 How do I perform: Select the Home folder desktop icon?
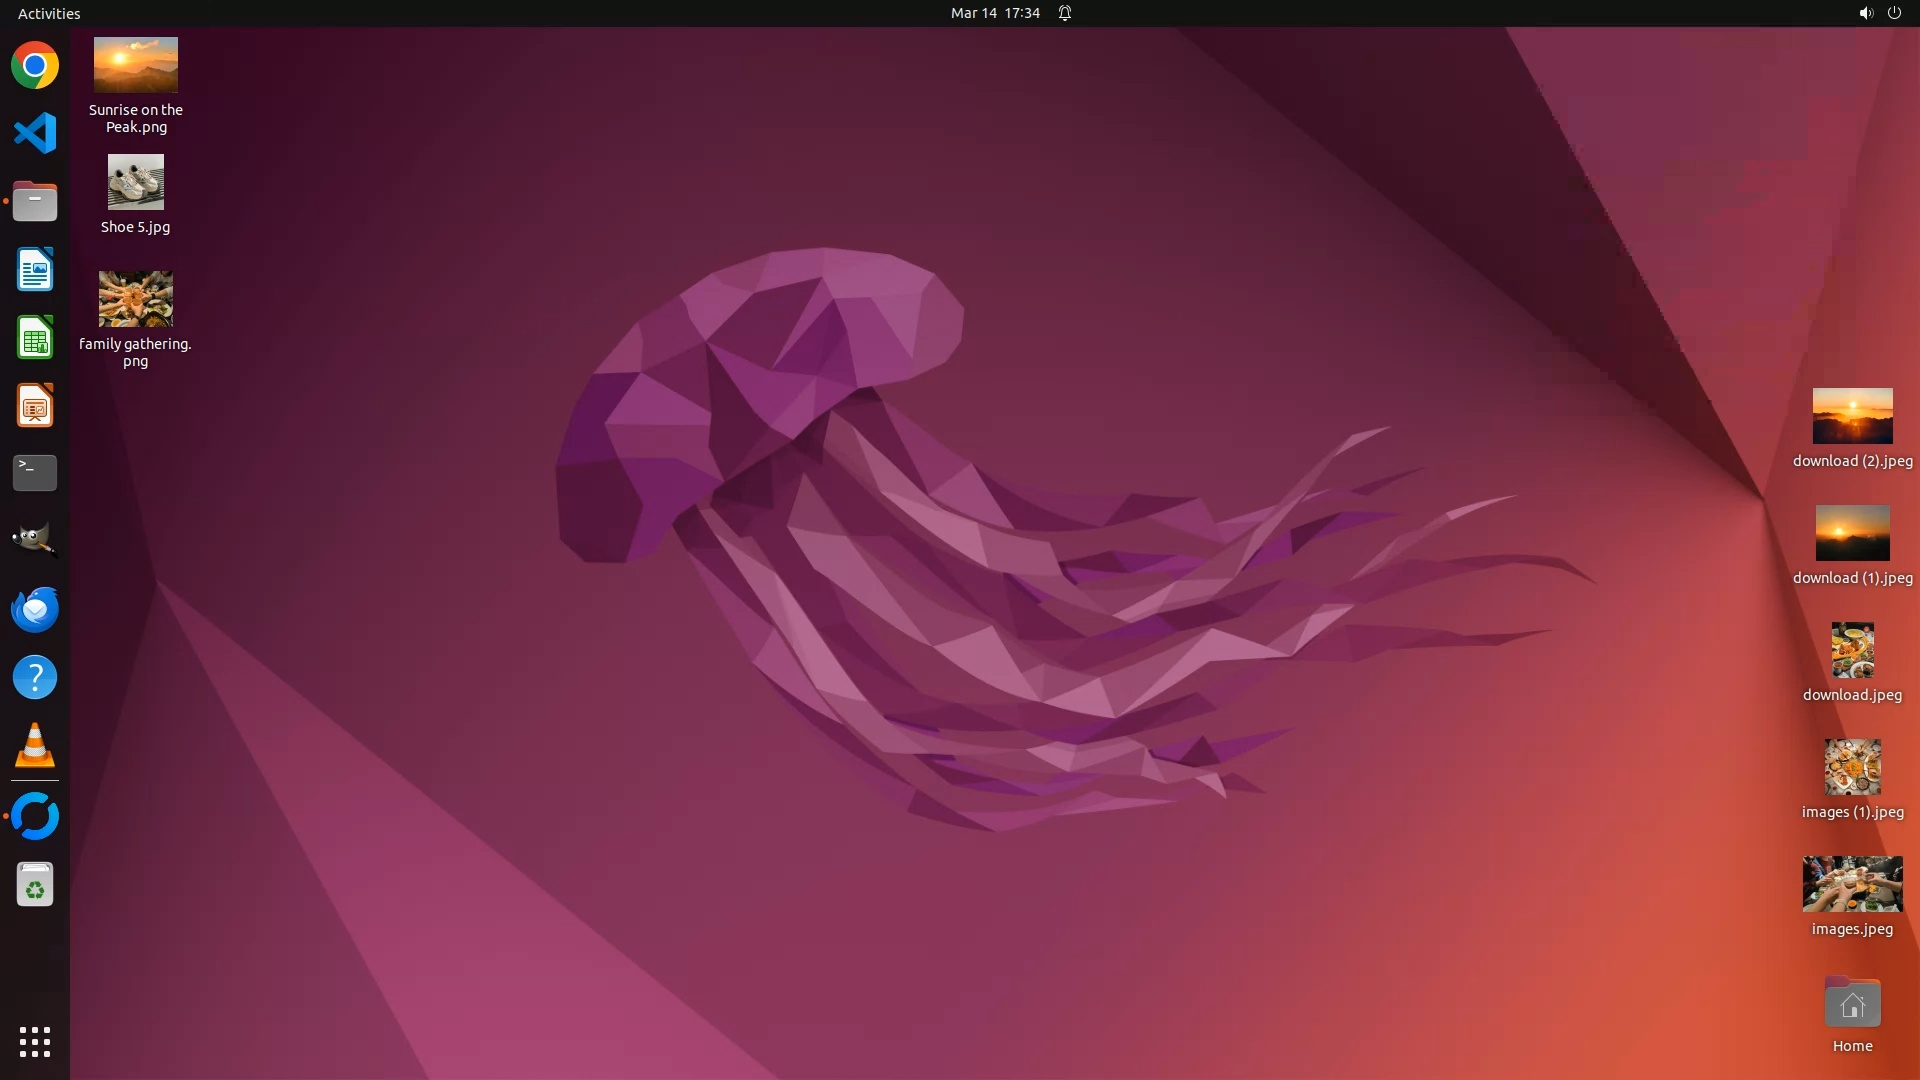tap(1852, 1004)
